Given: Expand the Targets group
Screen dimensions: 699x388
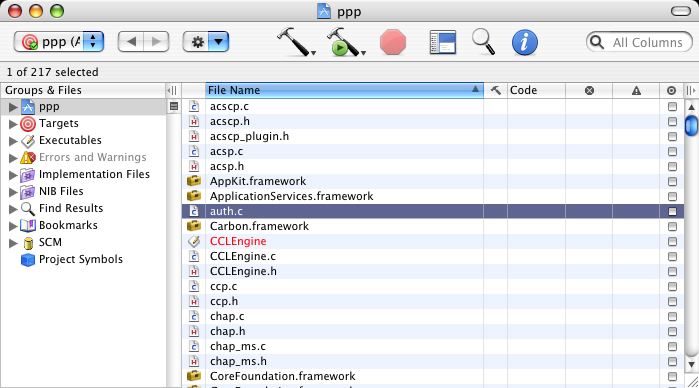Looking at the screenshot, I should coord(13,124).
